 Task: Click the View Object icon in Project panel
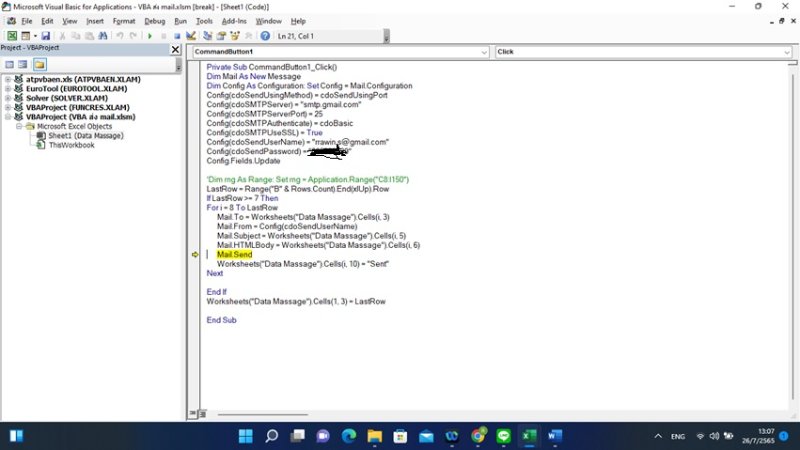(23, 64)
